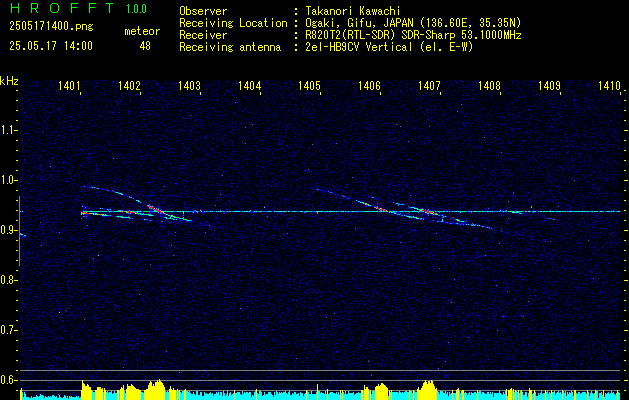Click the 1406 time axis label
Image resolution: width=629 pixels, height=400 pixels.
coord(369,85)
